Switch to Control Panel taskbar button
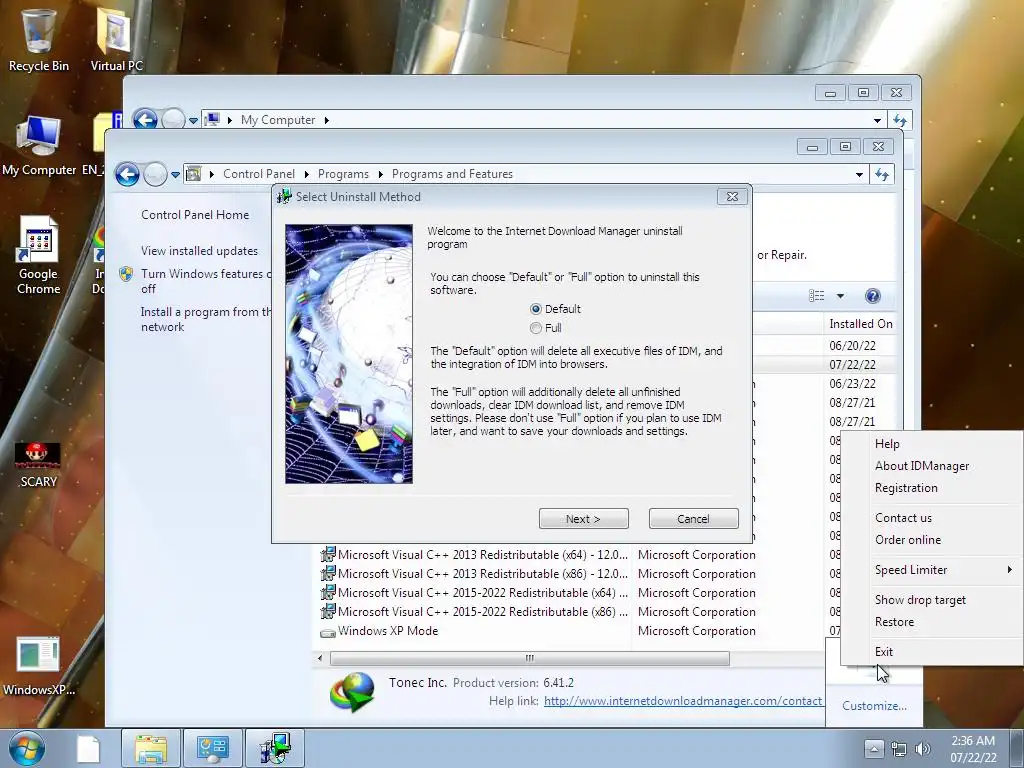The height and width of the screenshot is (768, 1024). (213, 748)
